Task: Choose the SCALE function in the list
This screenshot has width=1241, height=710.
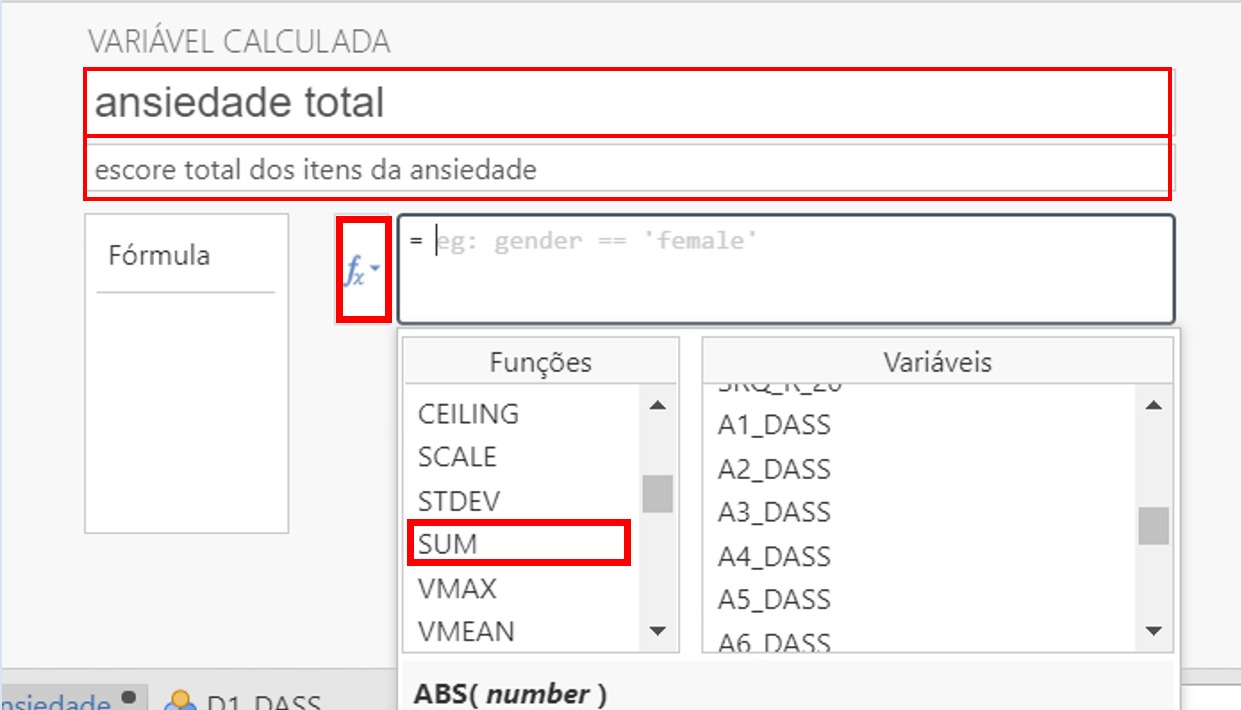Action: pyautogui.click(x=457, y=457)
